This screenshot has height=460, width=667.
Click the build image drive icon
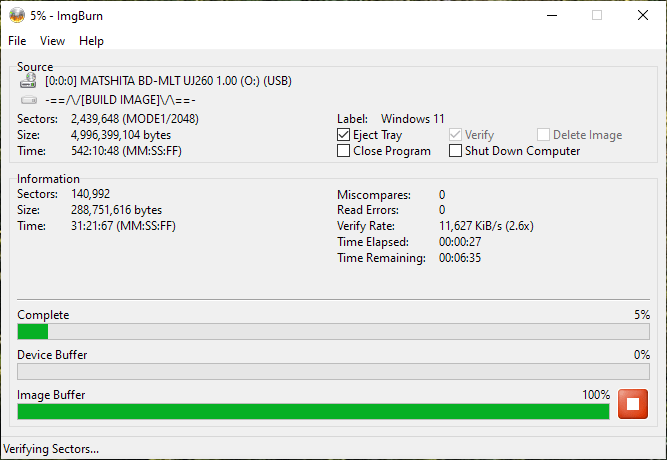point(28,100)
